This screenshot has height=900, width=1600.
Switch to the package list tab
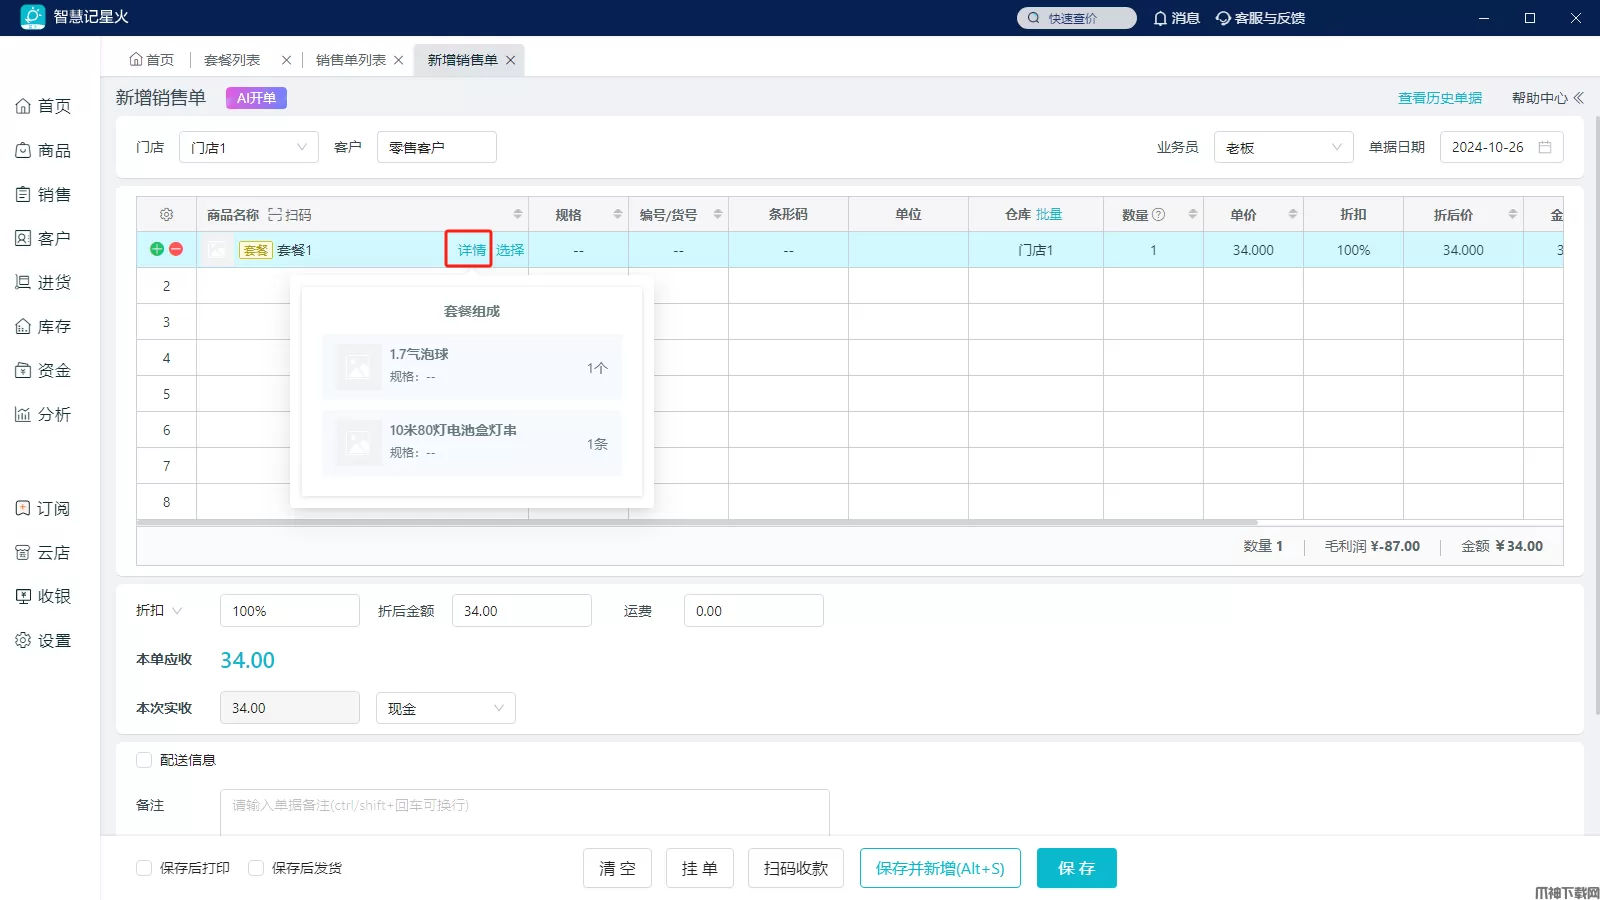(232, 60)
